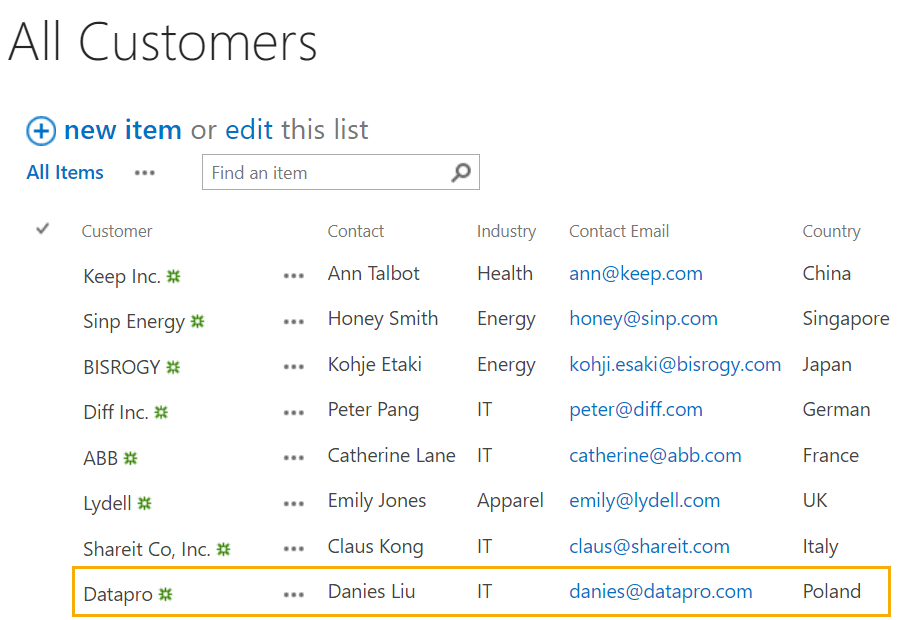This screenshot has height=620, width=907.
Task: Click contact name Catherine Lane
Action: tap(392, 456)
